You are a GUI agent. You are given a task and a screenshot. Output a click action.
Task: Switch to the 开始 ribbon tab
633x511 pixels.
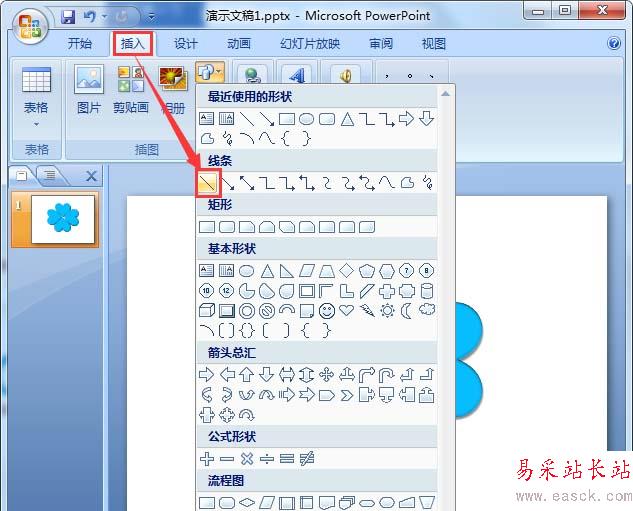pyautogui.click(x=80, y=43)
